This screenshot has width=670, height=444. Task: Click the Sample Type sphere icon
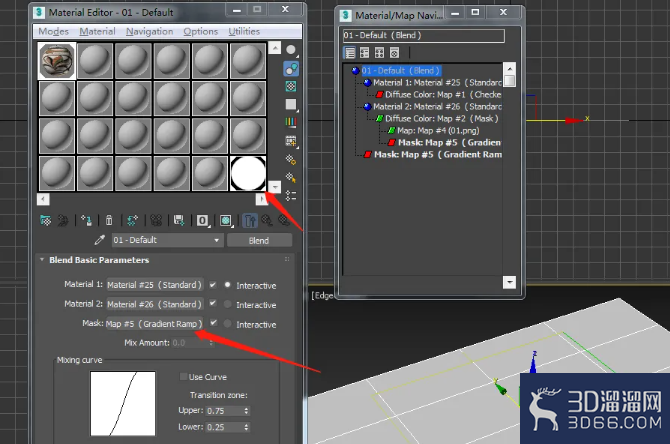click(x=291, y=50)
